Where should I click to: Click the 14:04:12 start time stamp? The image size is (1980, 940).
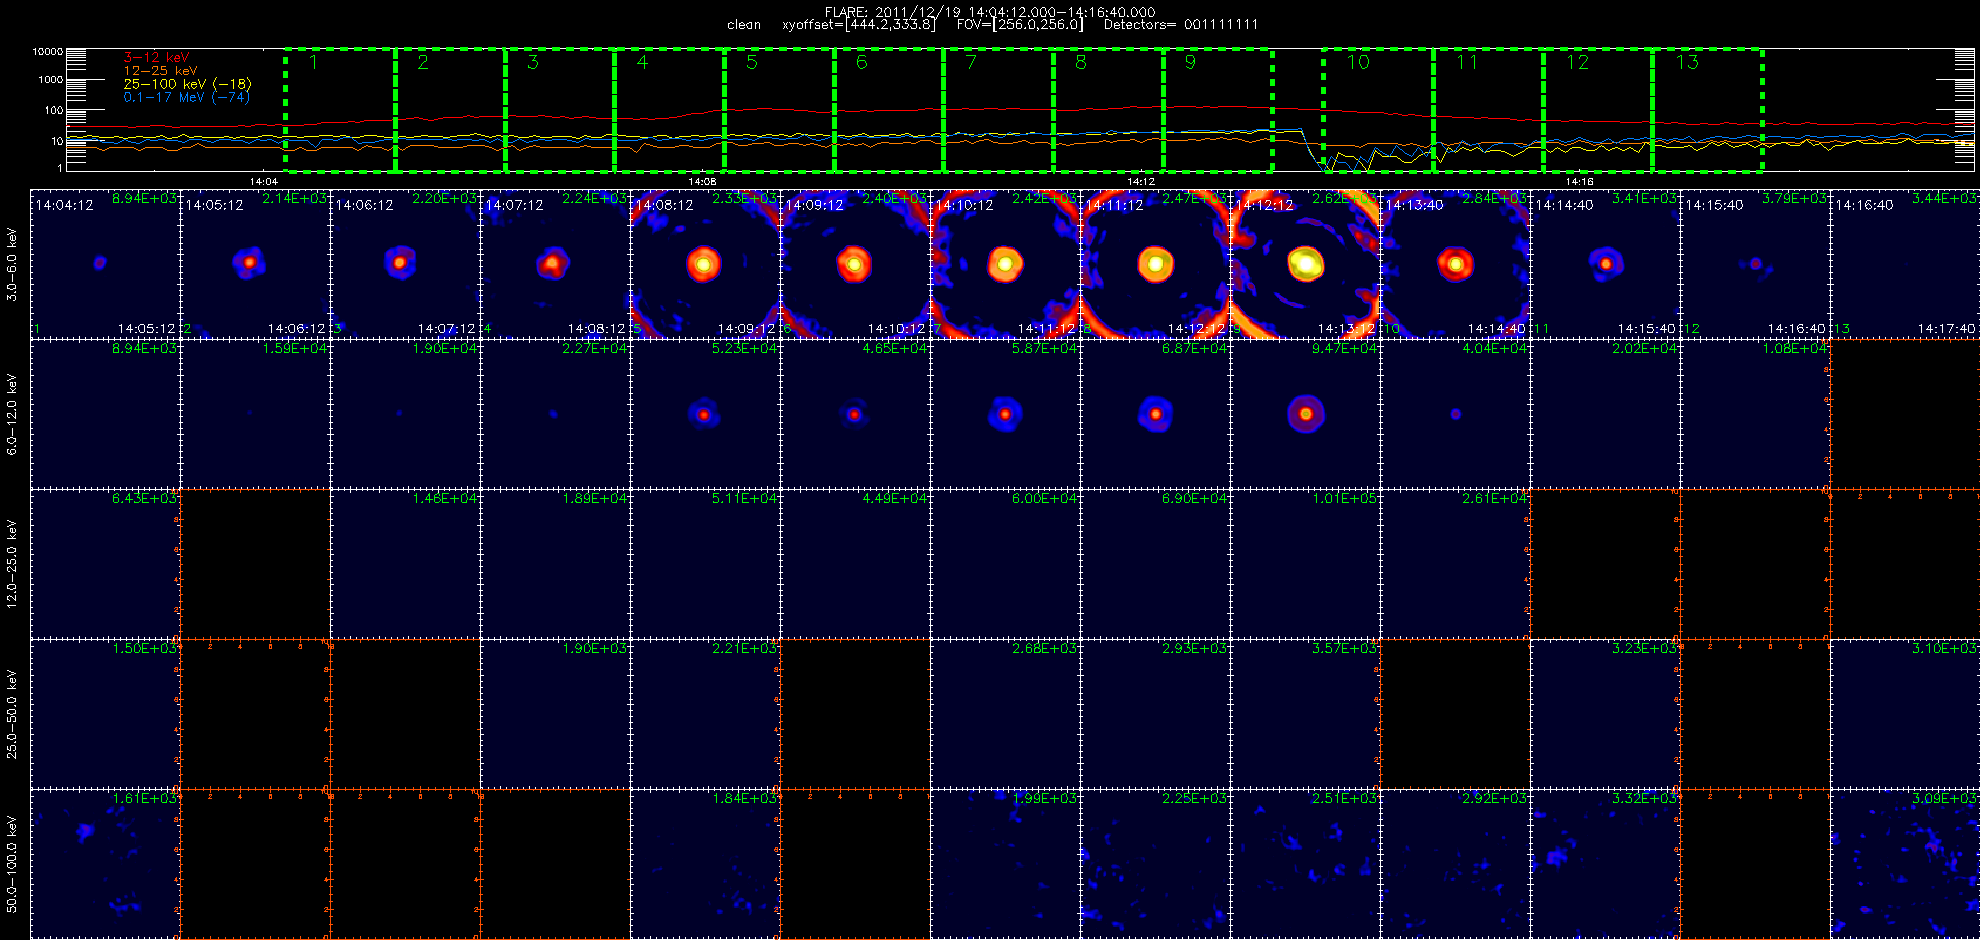coord(64,205)
